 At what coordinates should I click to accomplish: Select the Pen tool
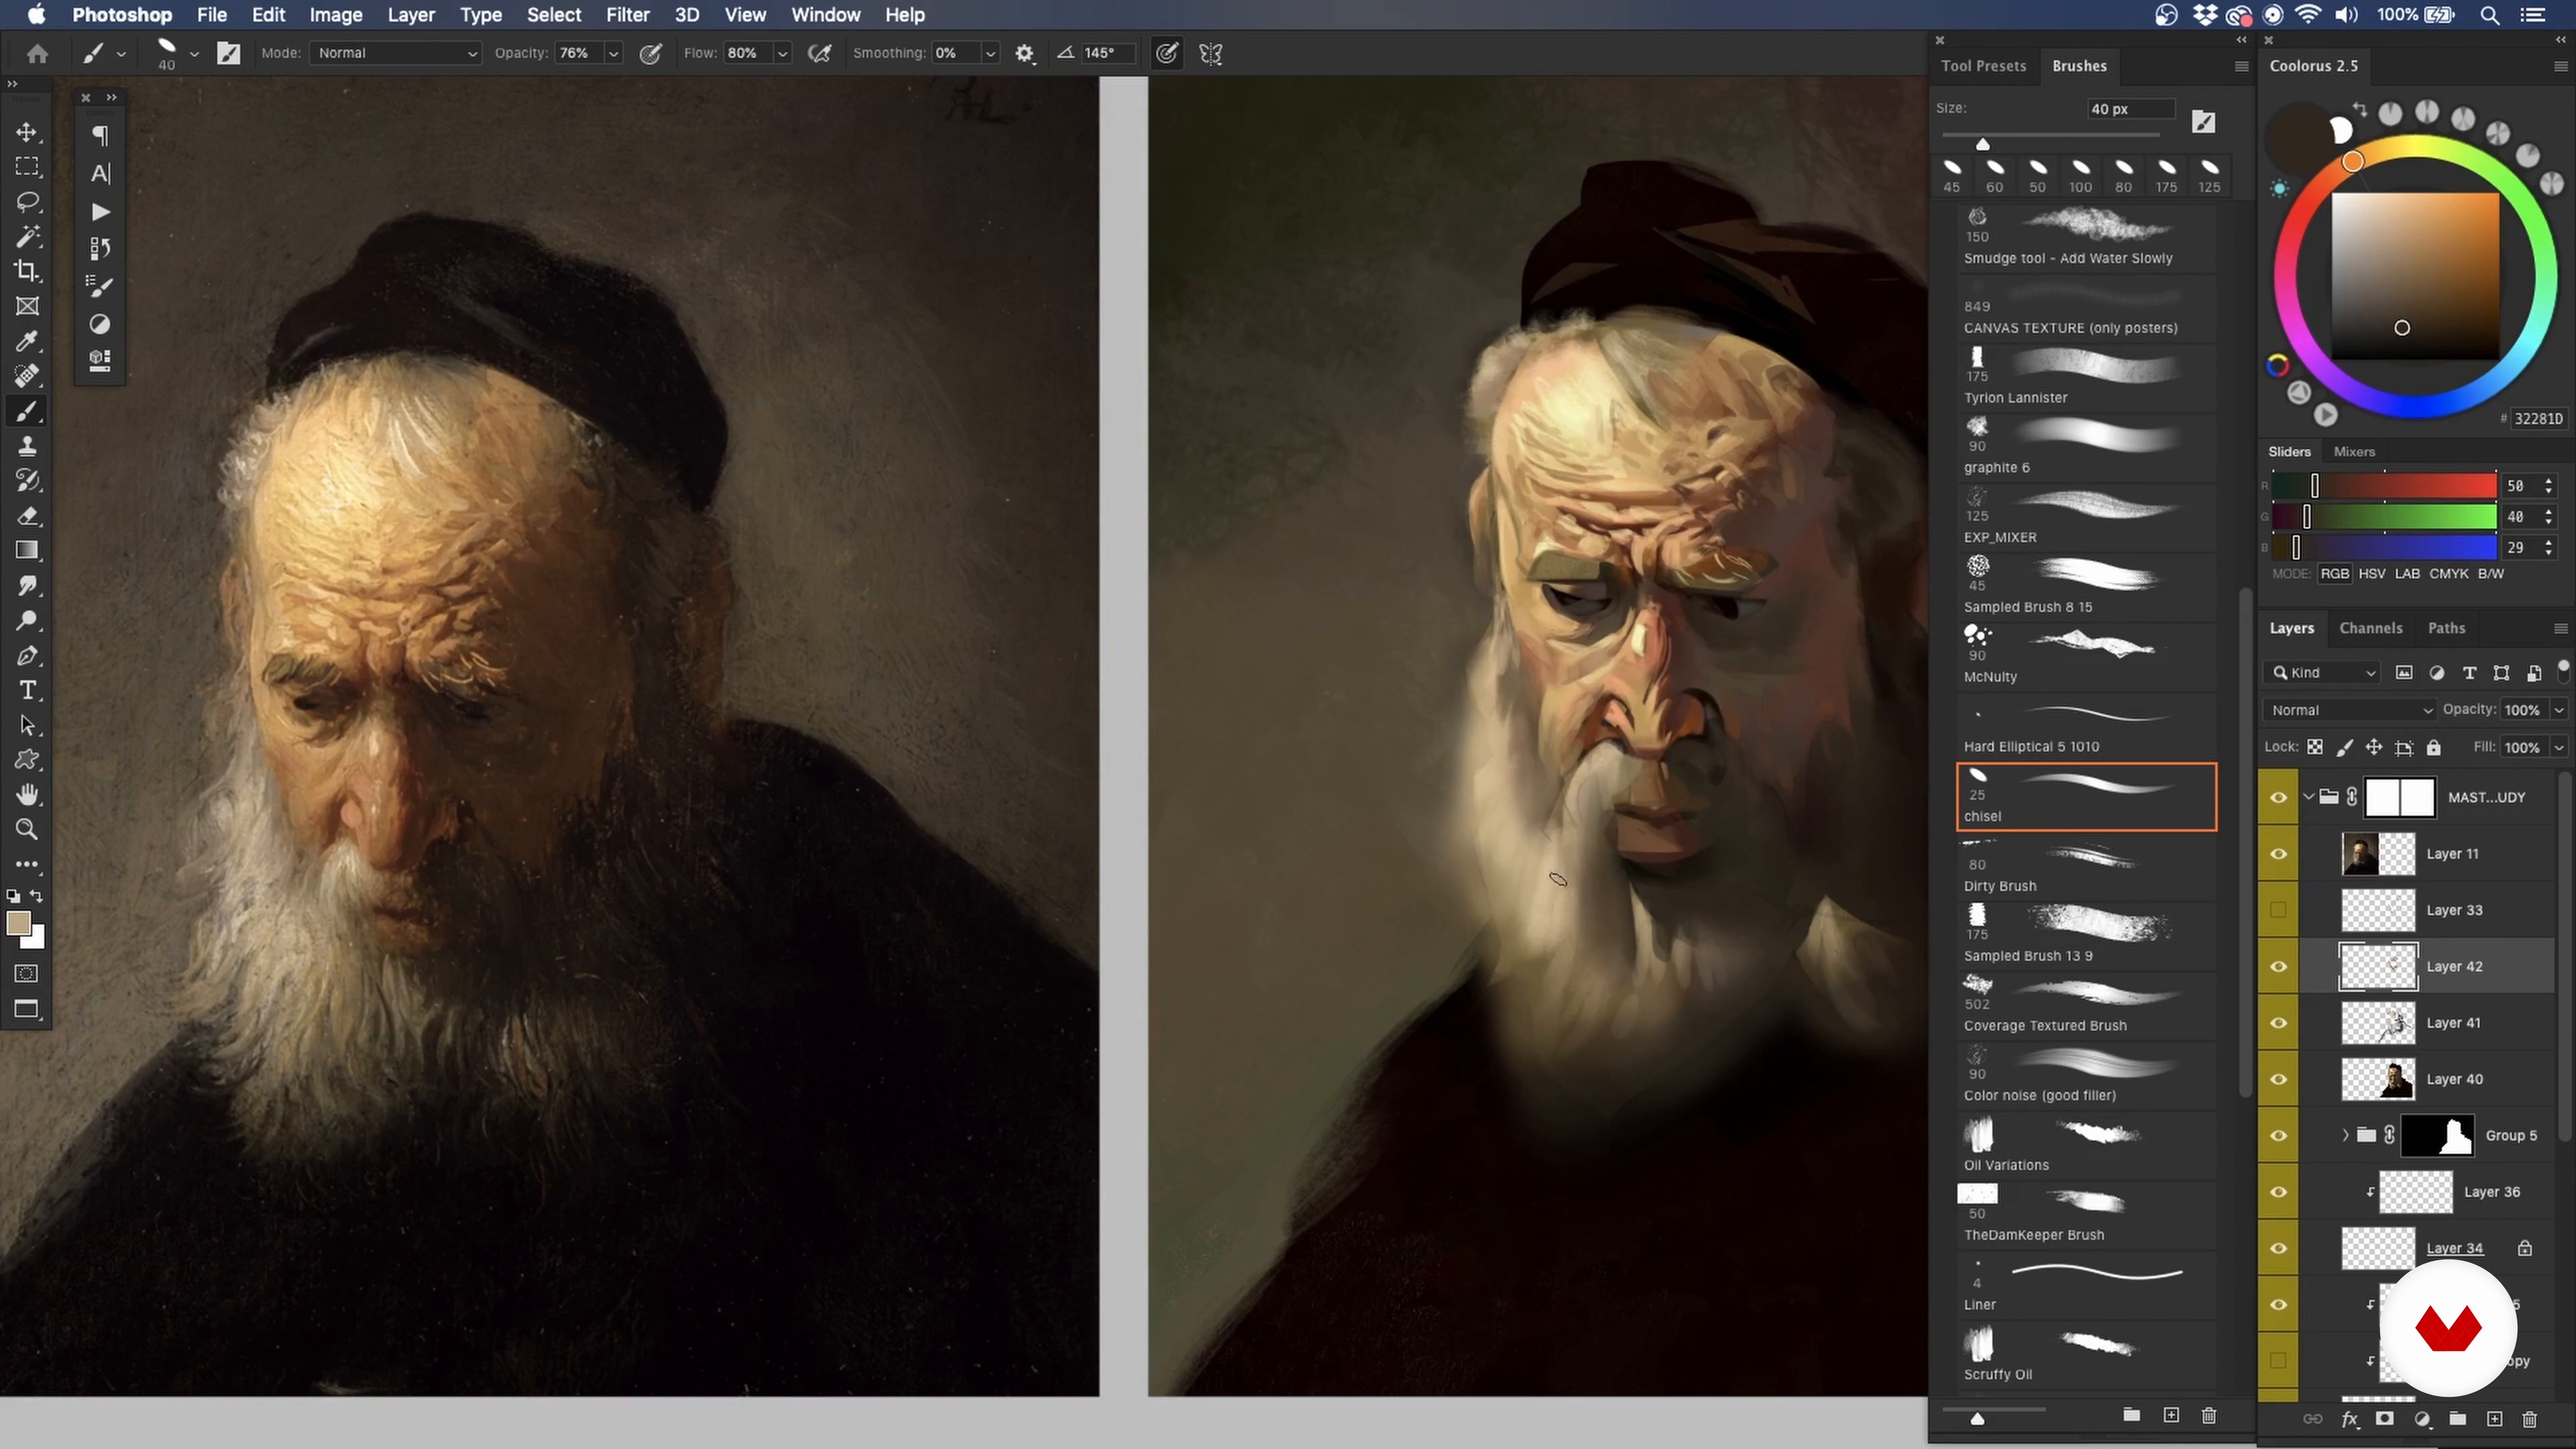(x=27, y=656)
